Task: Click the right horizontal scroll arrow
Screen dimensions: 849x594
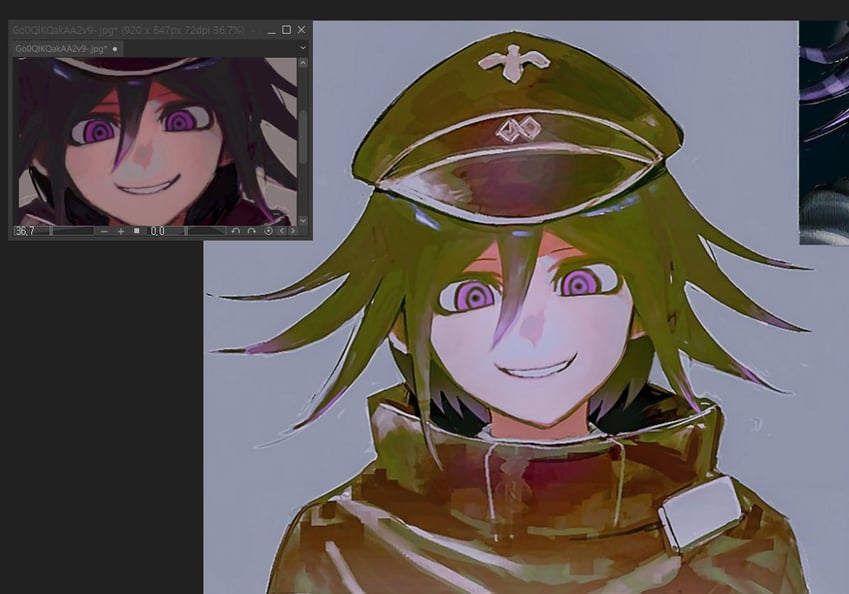Action: point(292,231)
